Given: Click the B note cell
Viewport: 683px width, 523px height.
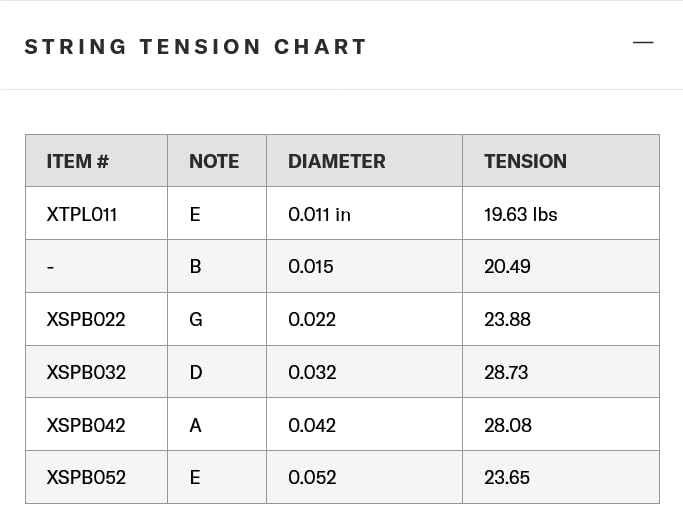Looking at the screenshot, I should (x=195, y=267).
